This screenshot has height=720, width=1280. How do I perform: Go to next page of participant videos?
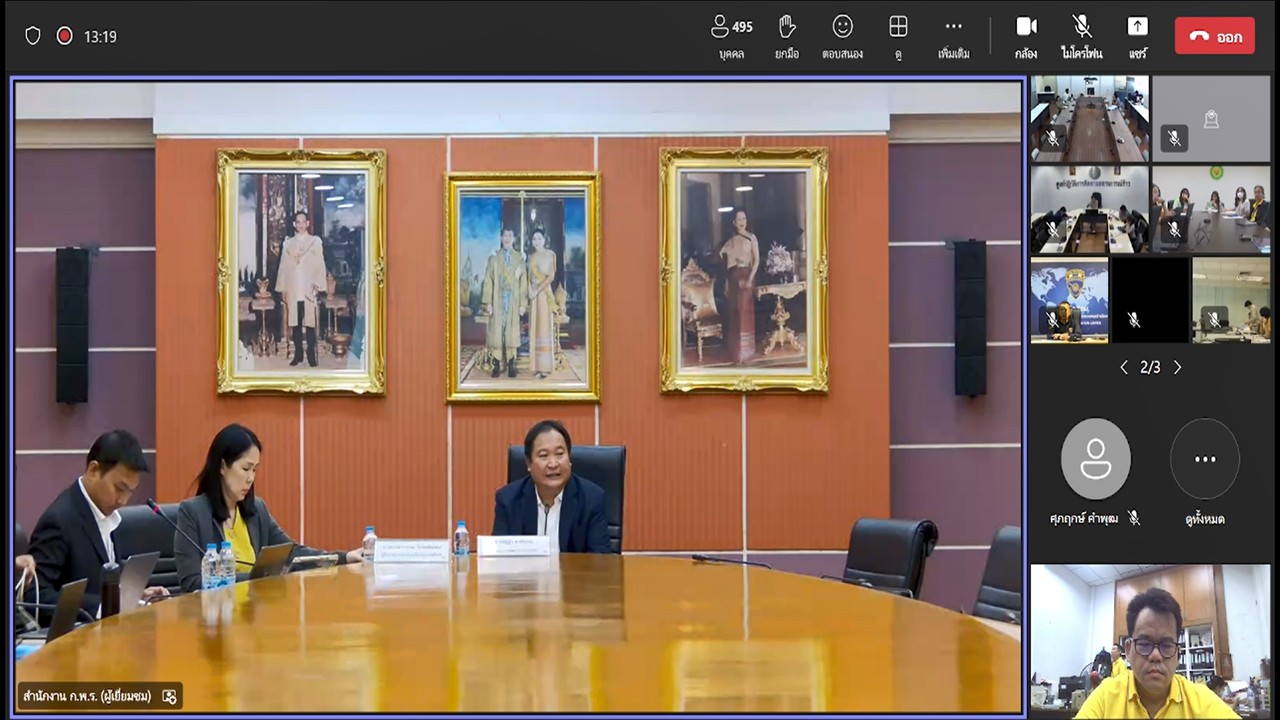[1177, 367]
